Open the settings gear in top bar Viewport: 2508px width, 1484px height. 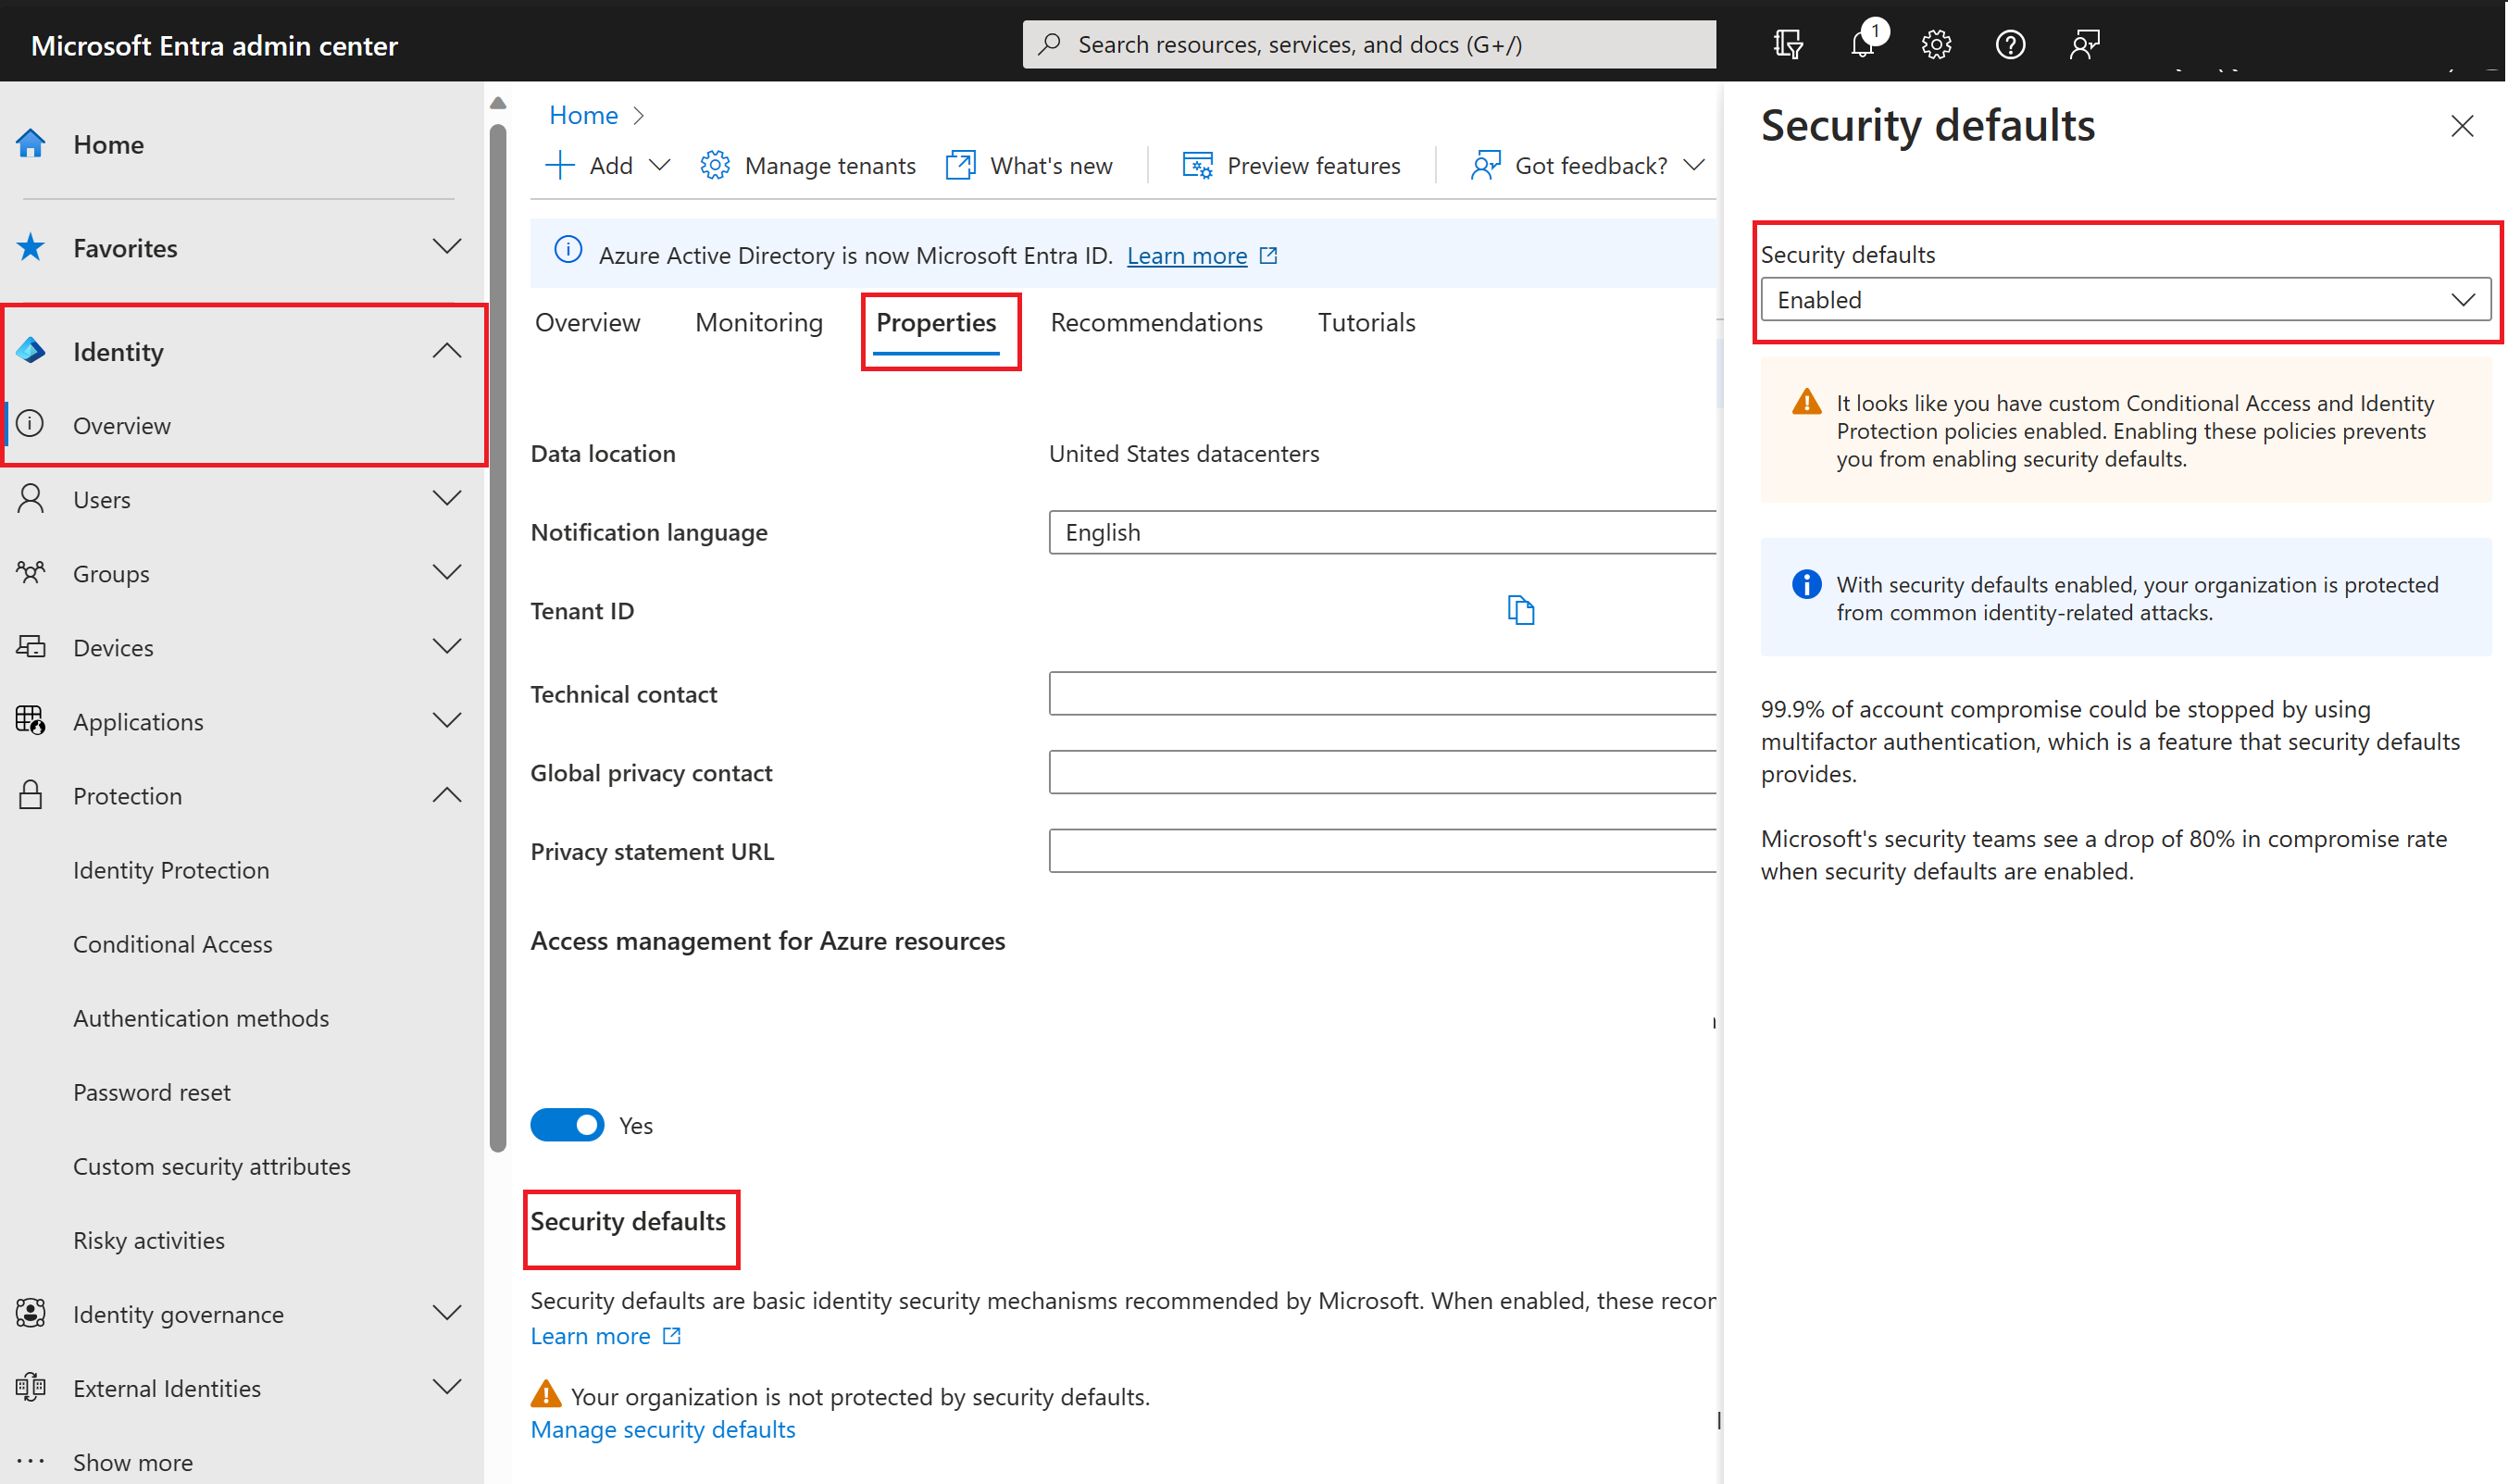[1935, 44]
